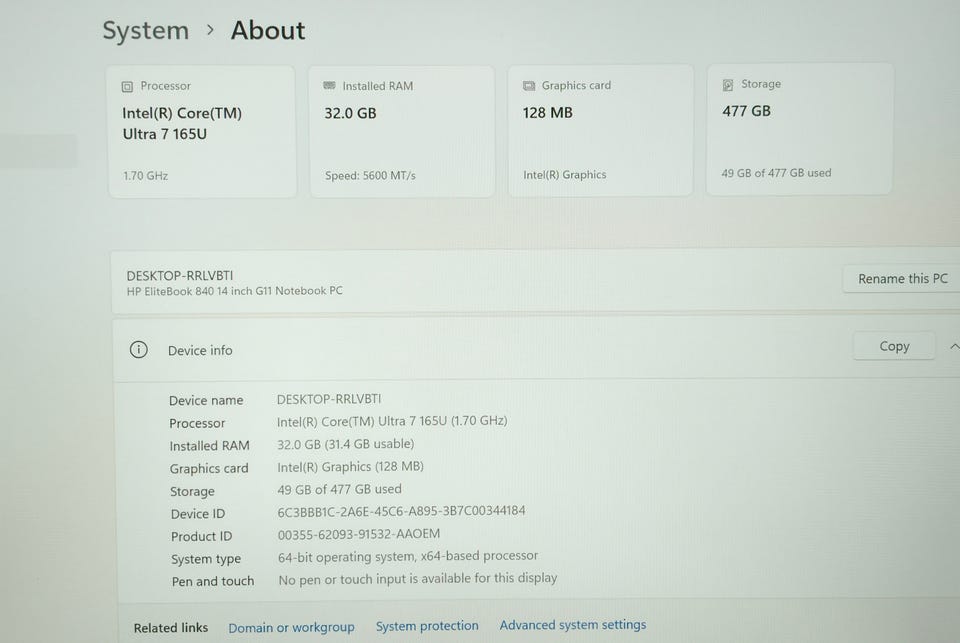This screenshot has width=960, height=643.
Task: Select the 477 GB storage value
Action: tap(746, 111)
